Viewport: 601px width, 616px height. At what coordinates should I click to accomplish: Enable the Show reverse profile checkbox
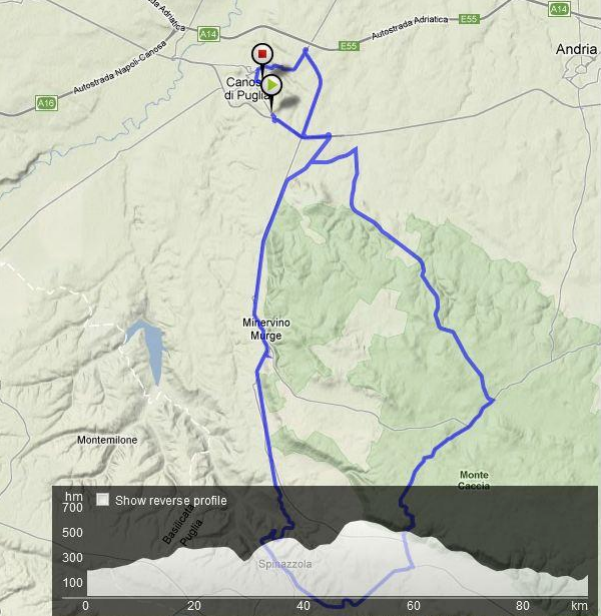[103, 500]
